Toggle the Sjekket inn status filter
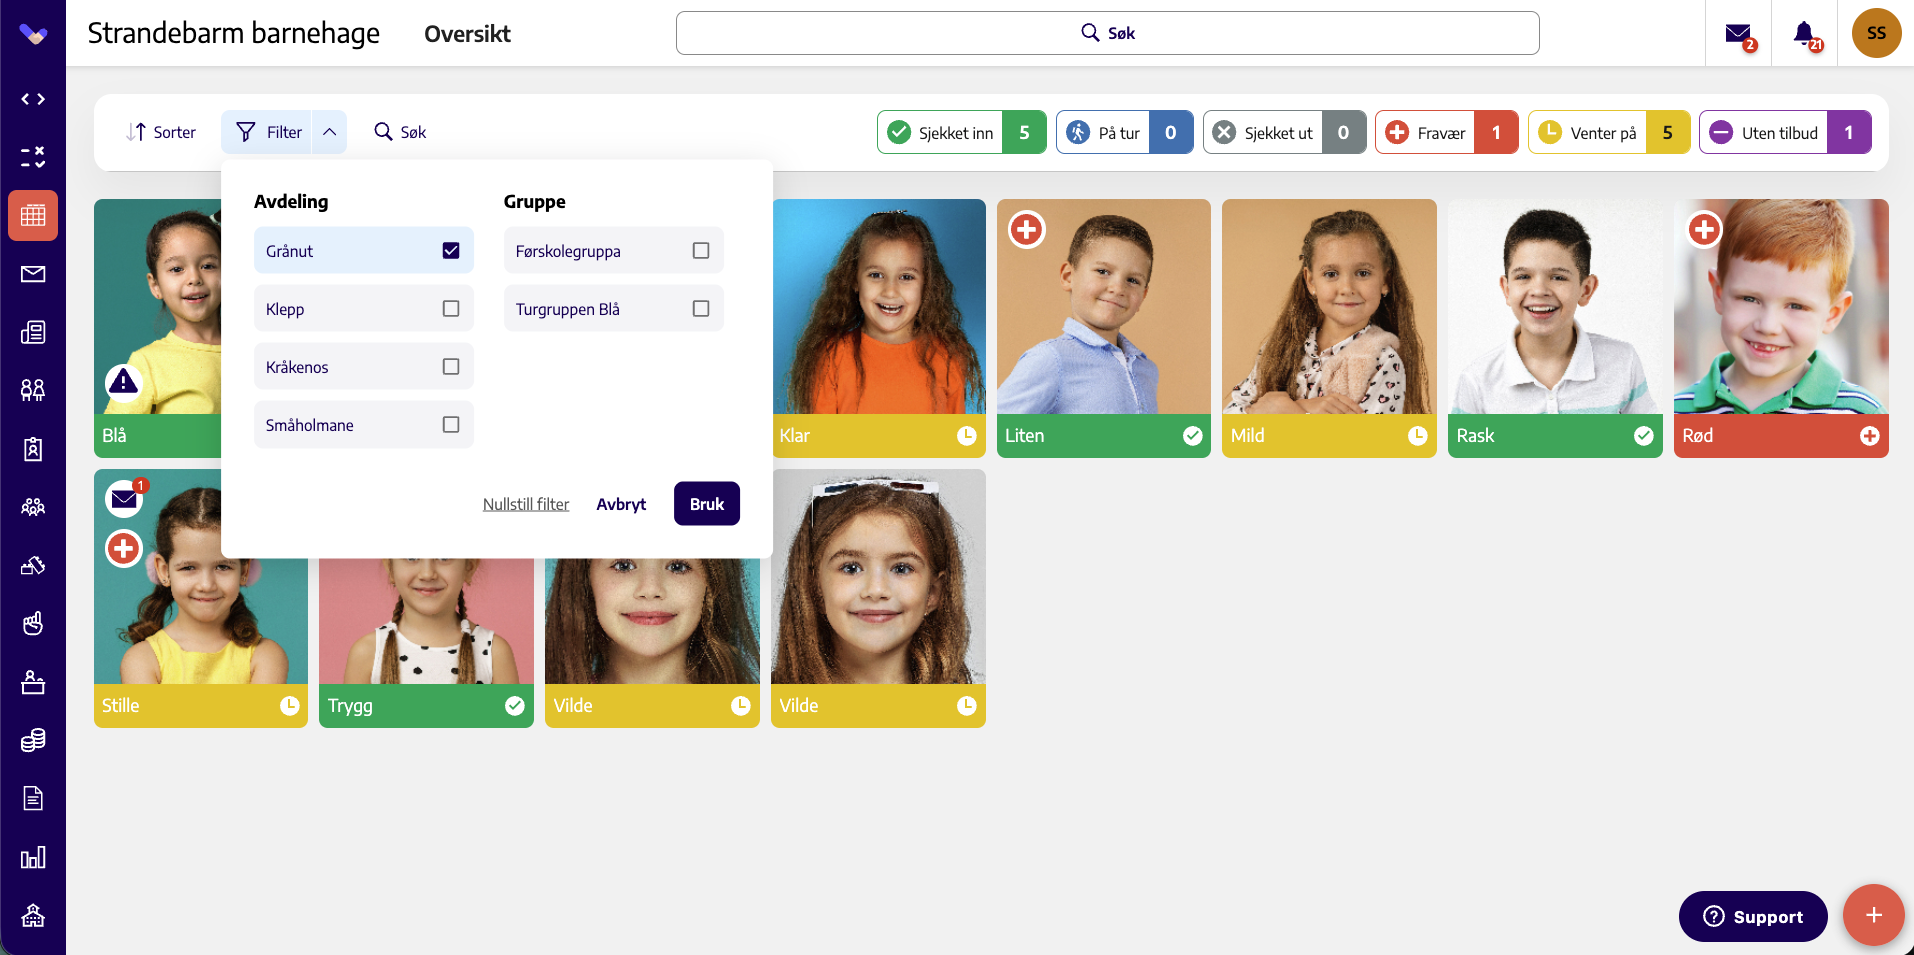This screenshot has width=1914, height=955. click(x=961, y=132)
